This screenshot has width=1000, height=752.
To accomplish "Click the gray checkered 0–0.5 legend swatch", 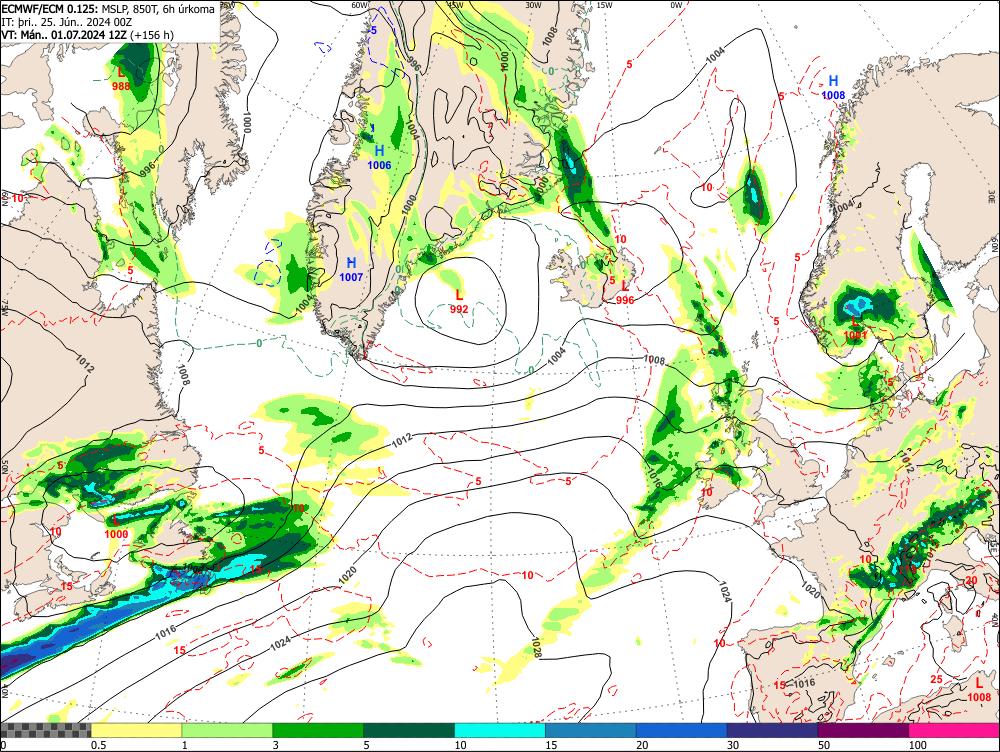I will tap(45, 730).
